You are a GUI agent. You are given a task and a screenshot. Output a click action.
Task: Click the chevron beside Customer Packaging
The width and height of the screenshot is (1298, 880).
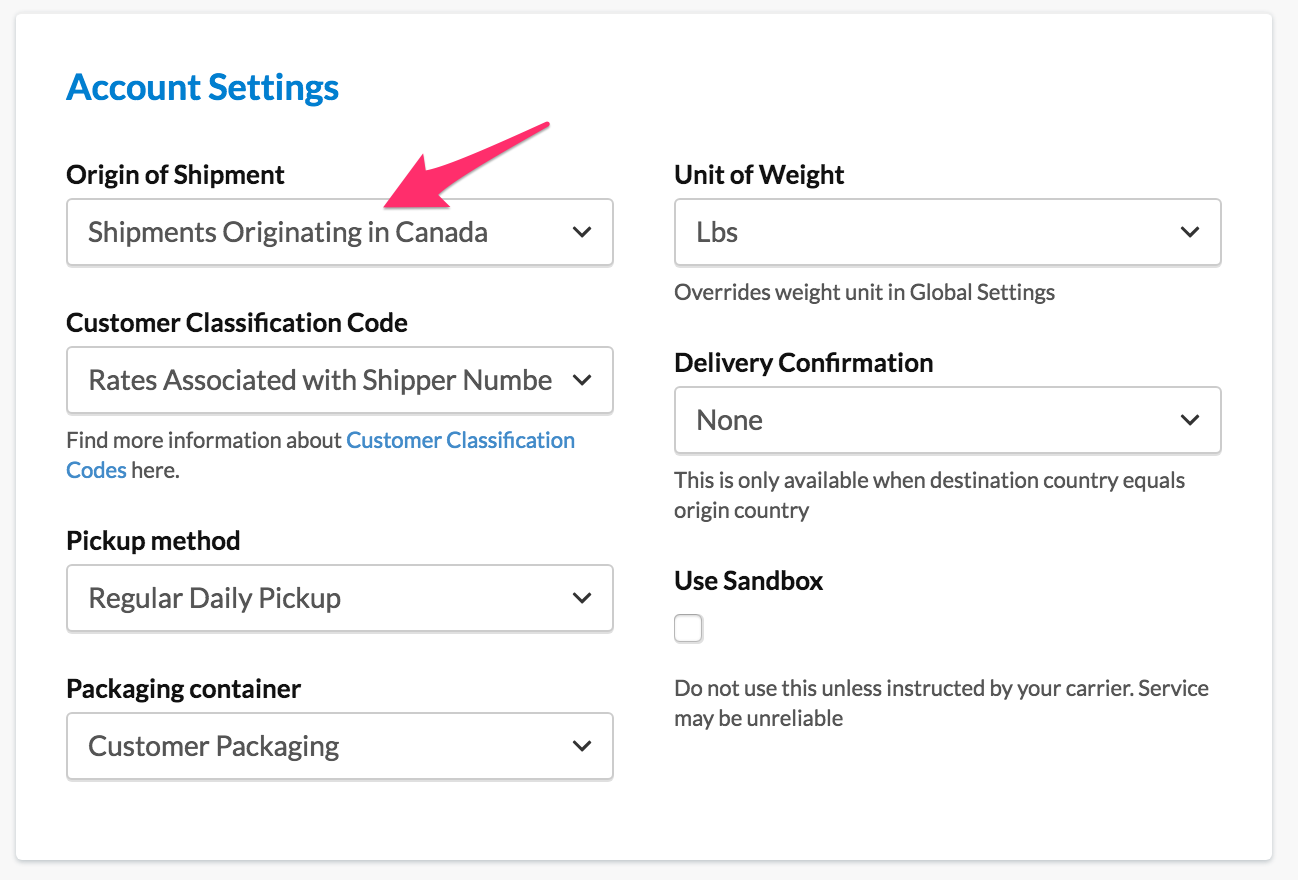coord(582,746)
